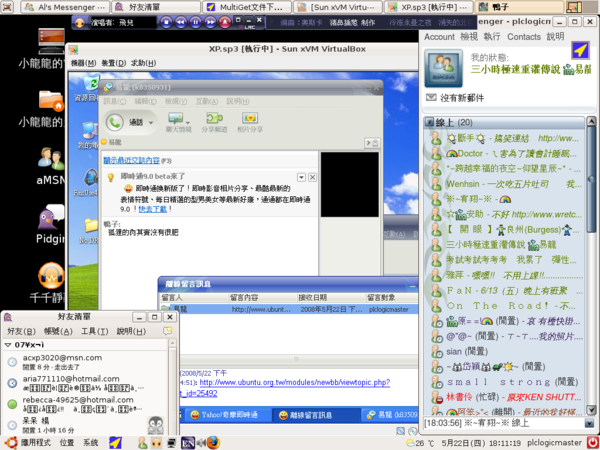Collapse the 線上 (20) contact group

coord(430,122)
